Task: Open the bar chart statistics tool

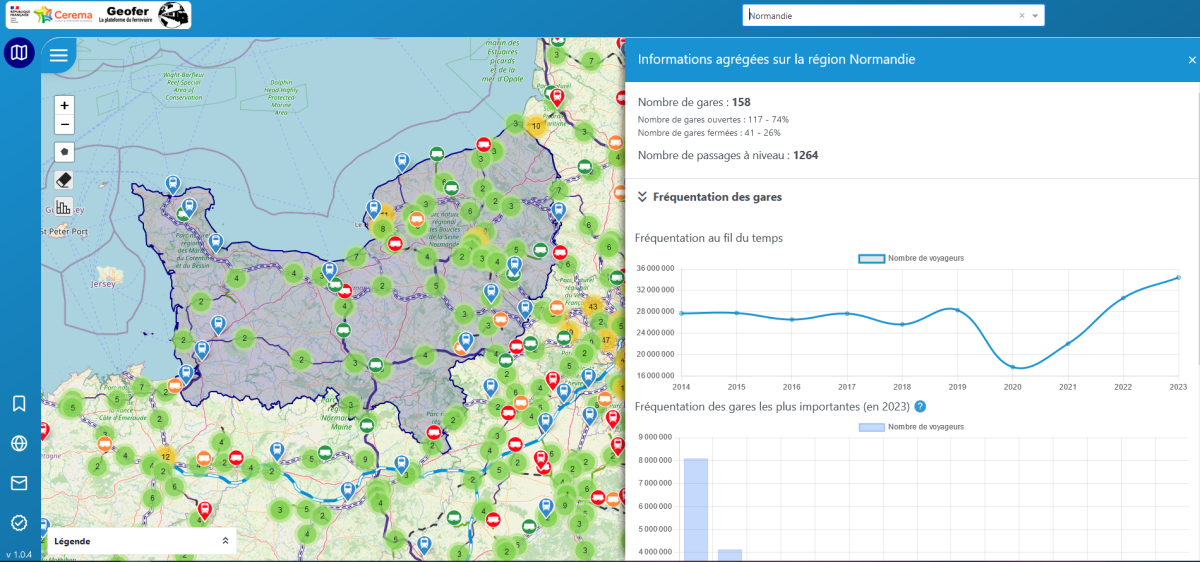Action: point(65,207)
